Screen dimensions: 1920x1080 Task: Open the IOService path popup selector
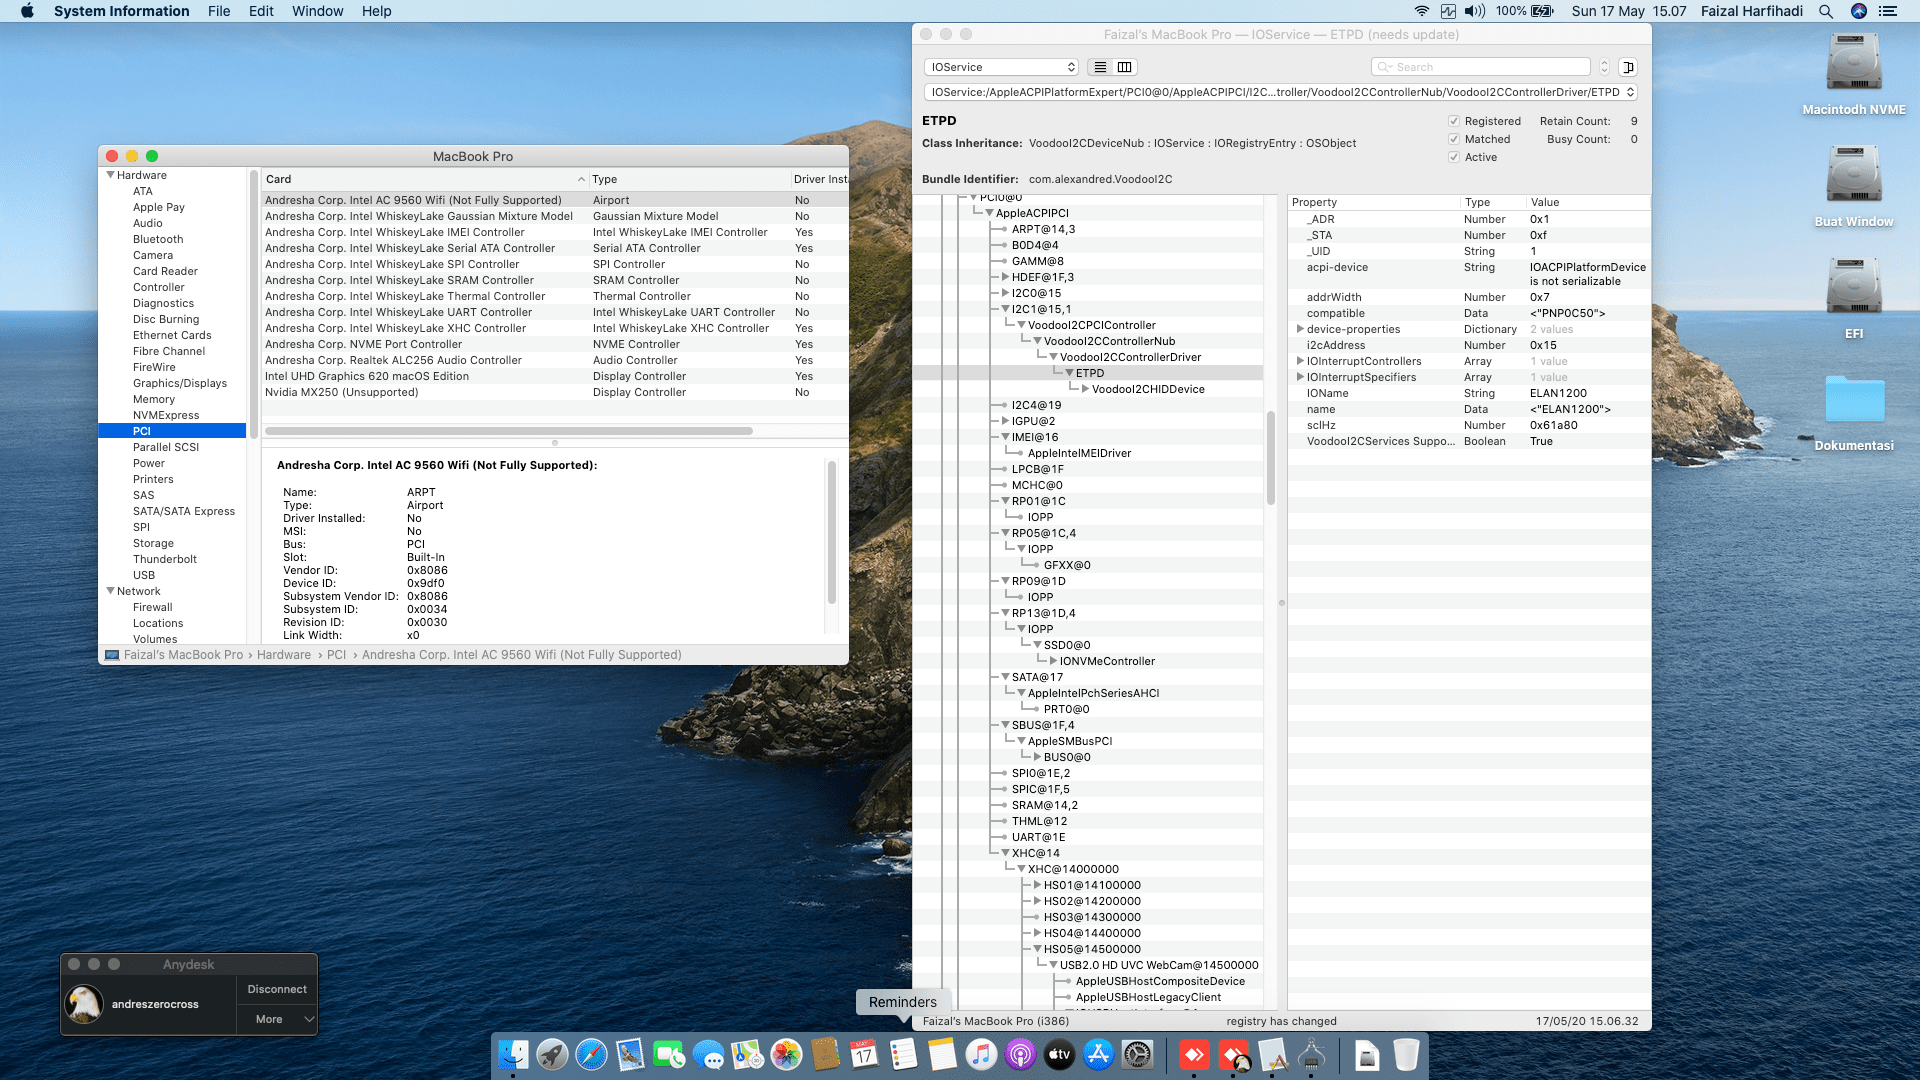[x=1280, y=92]
